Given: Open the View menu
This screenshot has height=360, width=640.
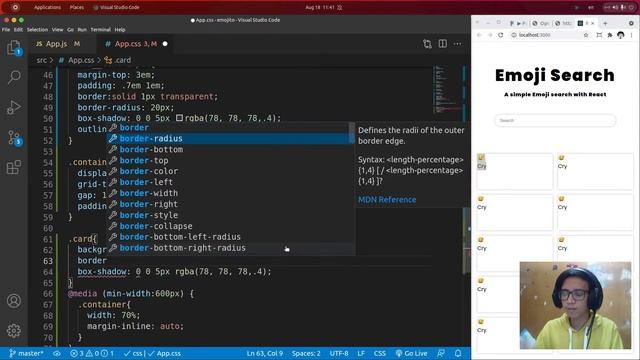Looking at the screenshot, I should pyautogui.click(x=58, y=30).
